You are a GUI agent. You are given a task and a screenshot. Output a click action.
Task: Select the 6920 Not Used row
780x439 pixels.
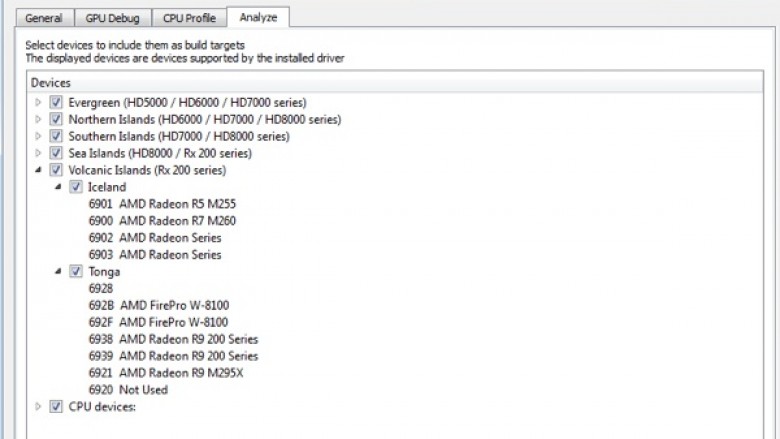click(128, 390)
